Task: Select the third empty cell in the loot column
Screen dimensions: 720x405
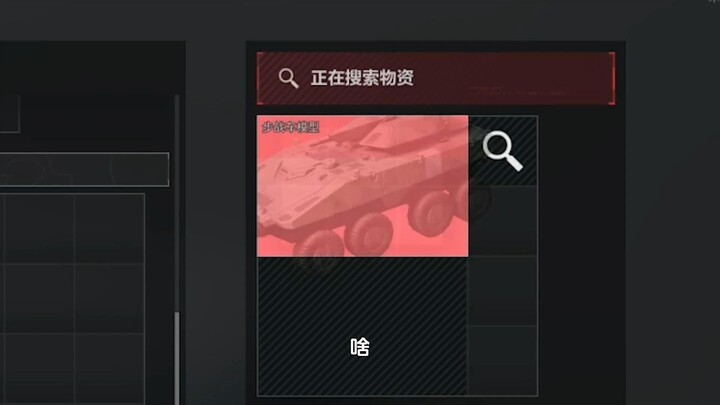Action: pos(503,291)
